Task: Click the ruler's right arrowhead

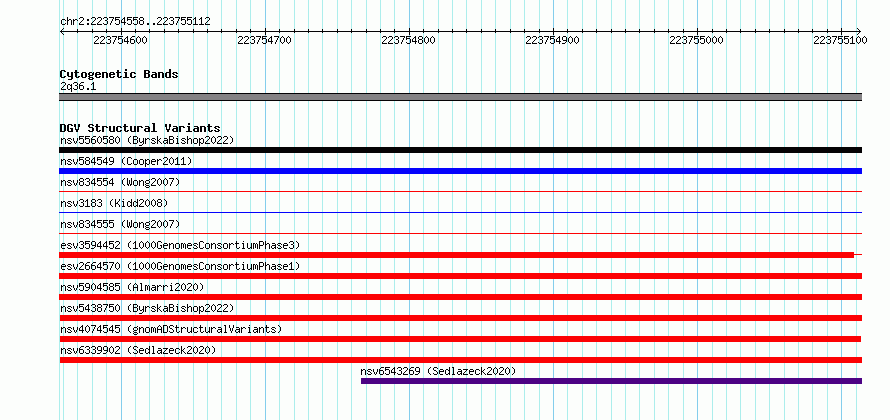Action: tap(859, 31)
